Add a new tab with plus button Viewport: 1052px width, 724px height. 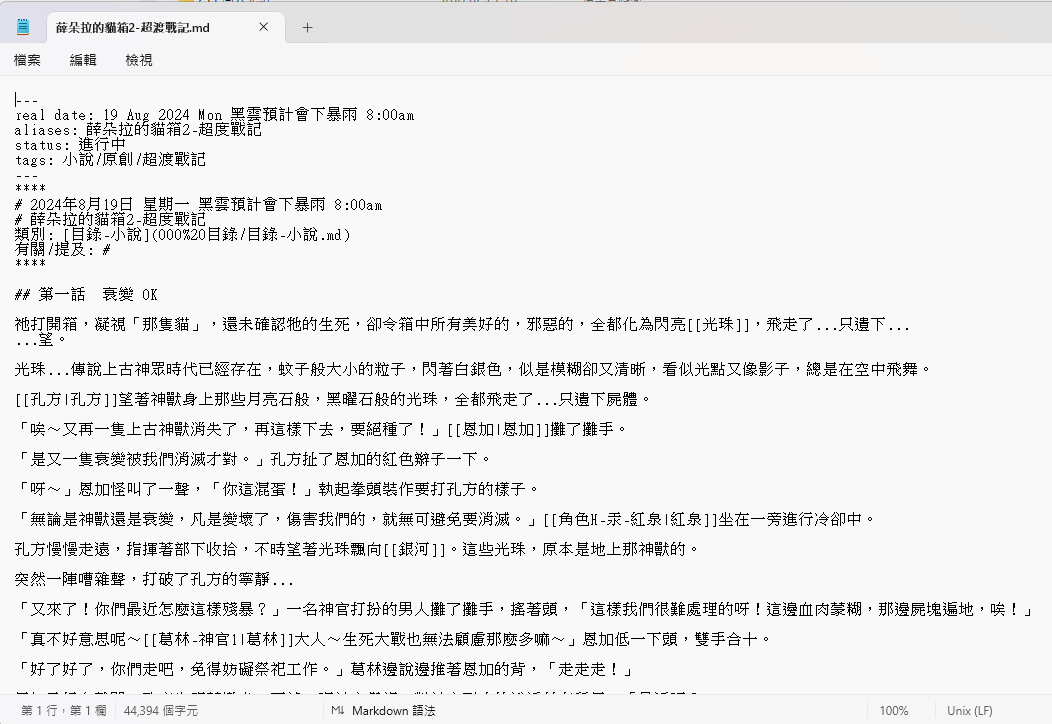pos(307,28)
